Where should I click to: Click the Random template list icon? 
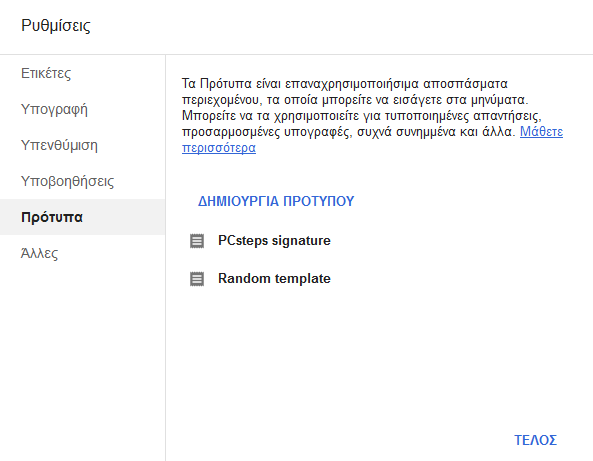[197, 279]
